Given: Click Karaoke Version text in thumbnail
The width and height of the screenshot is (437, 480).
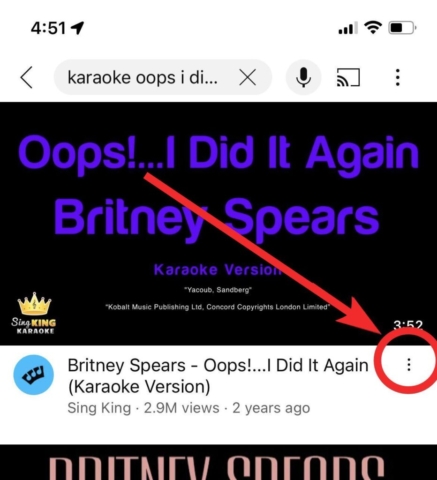Looking at the screenshot, I should coord(218,270).
